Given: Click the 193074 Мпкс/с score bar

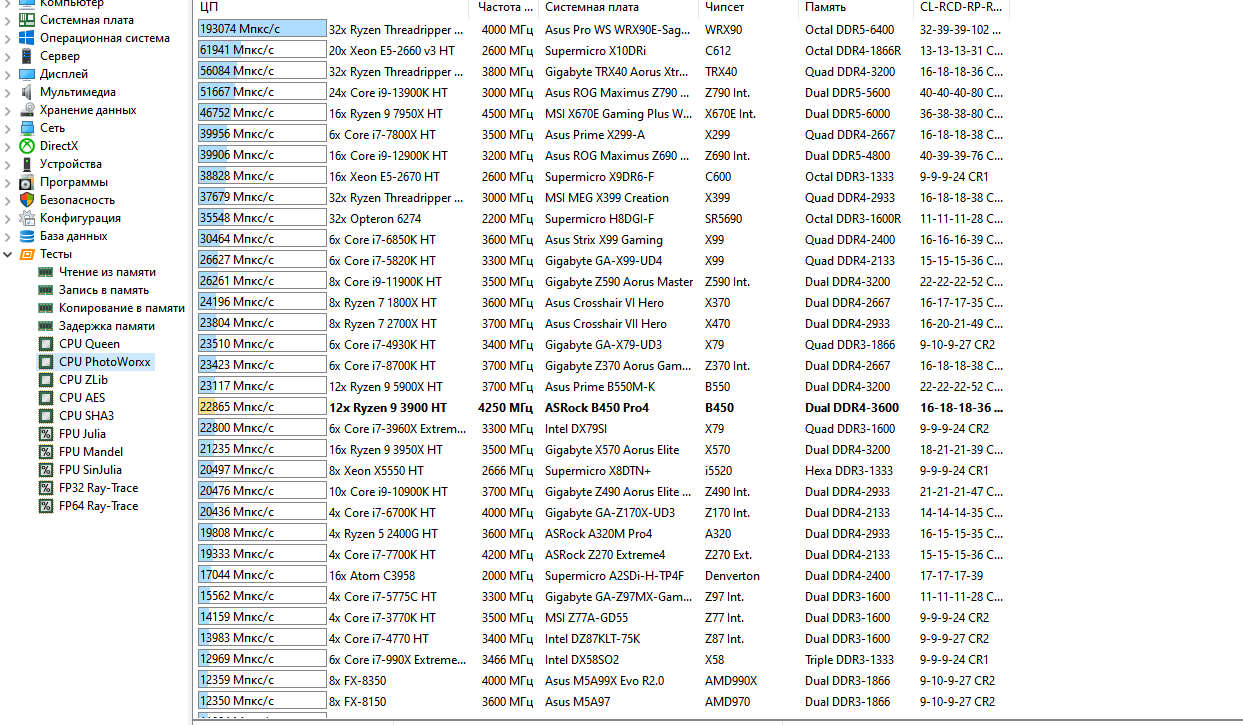Looking at the screenshot, I should point(262,29).
